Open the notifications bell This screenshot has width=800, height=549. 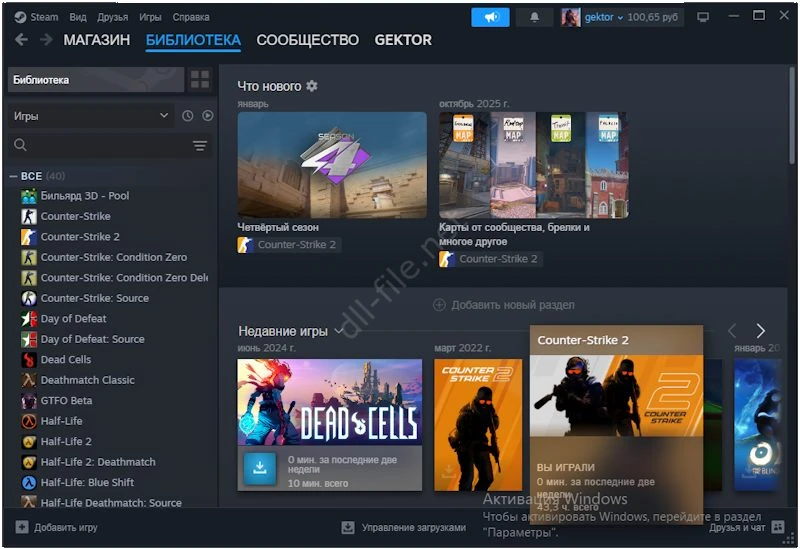pos(534,17)
